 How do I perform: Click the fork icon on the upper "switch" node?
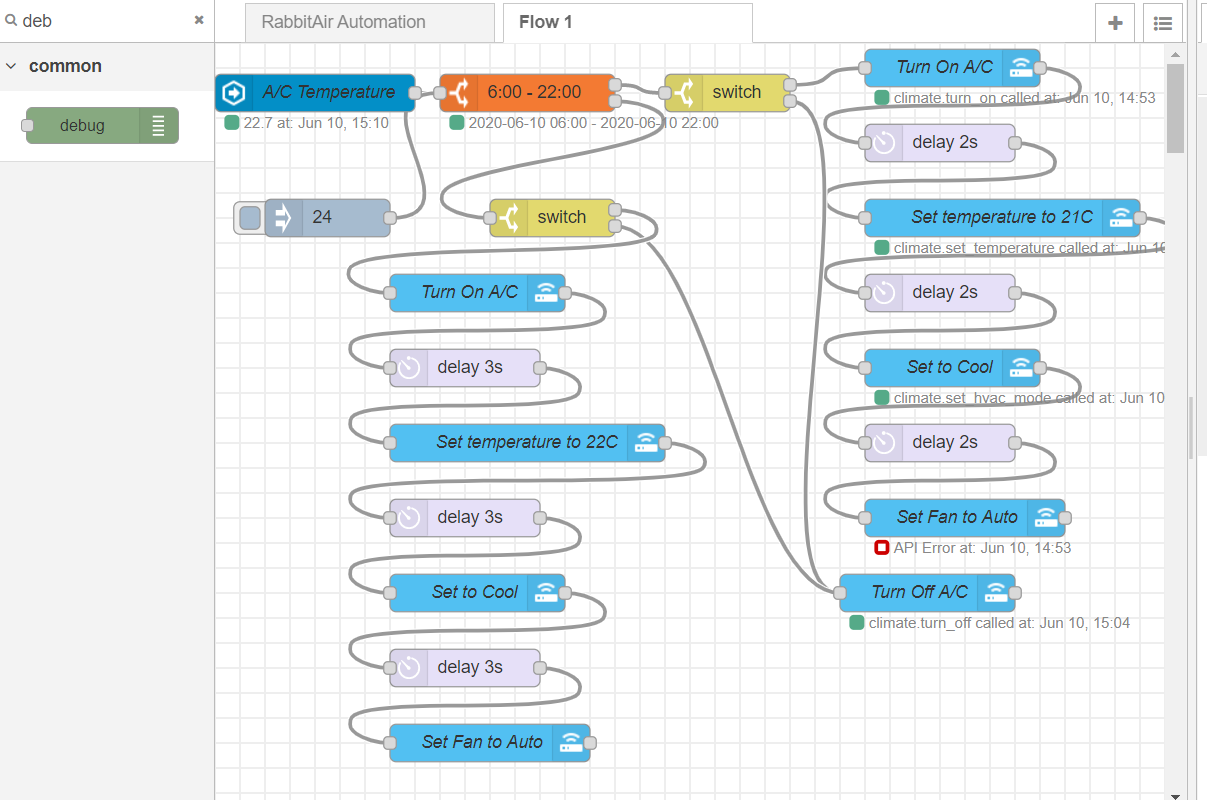(684, 92)
